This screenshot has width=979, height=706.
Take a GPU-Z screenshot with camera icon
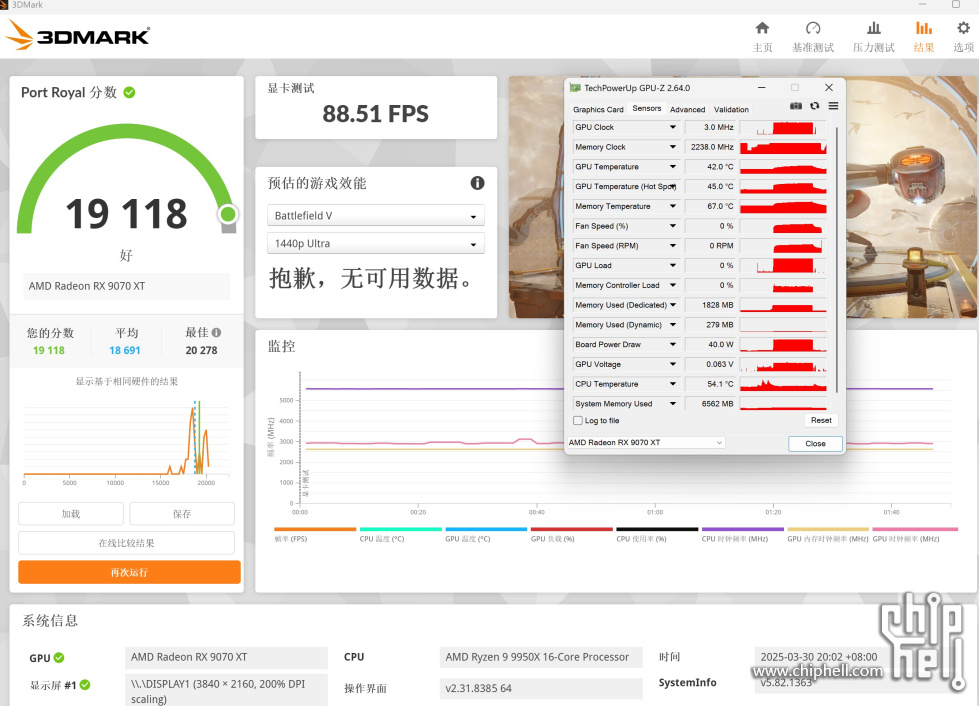click(795, 106)
